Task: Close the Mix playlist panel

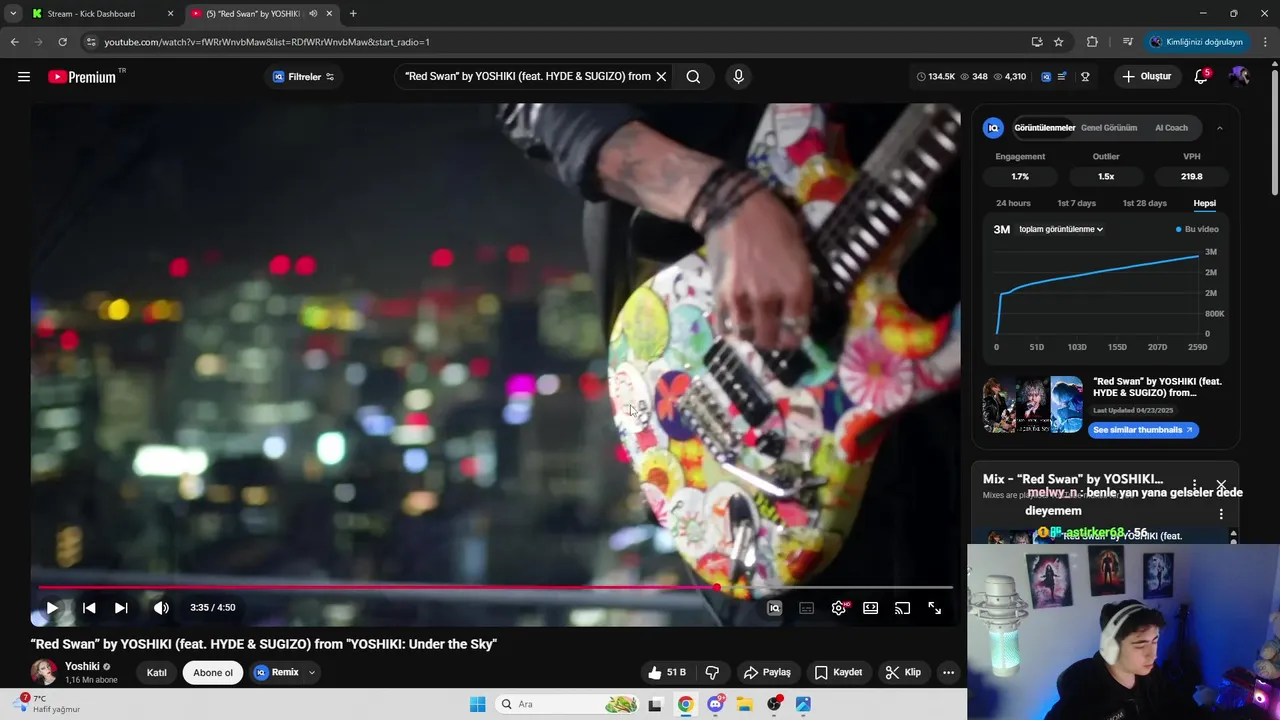Action: (1221, 485)
